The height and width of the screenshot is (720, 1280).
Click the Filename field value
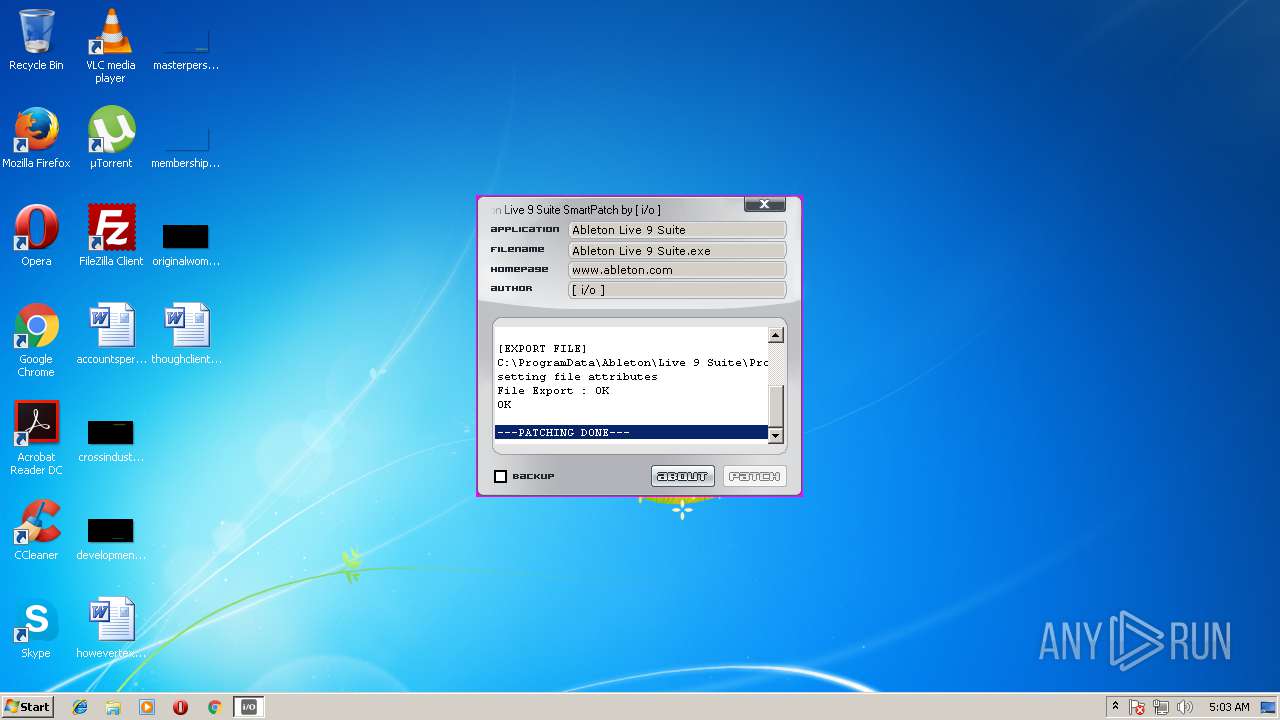(x=677, y=250)
